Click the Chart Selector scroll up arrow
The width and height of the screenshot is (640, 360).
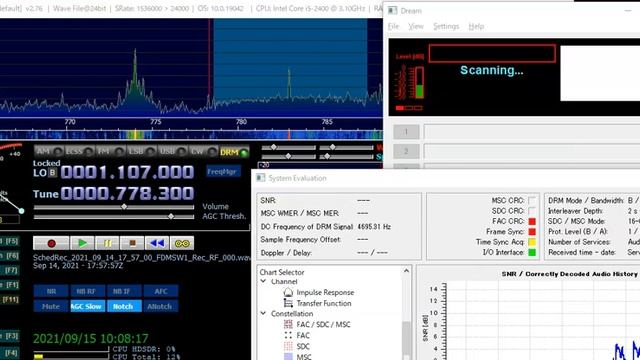[407, 271]
